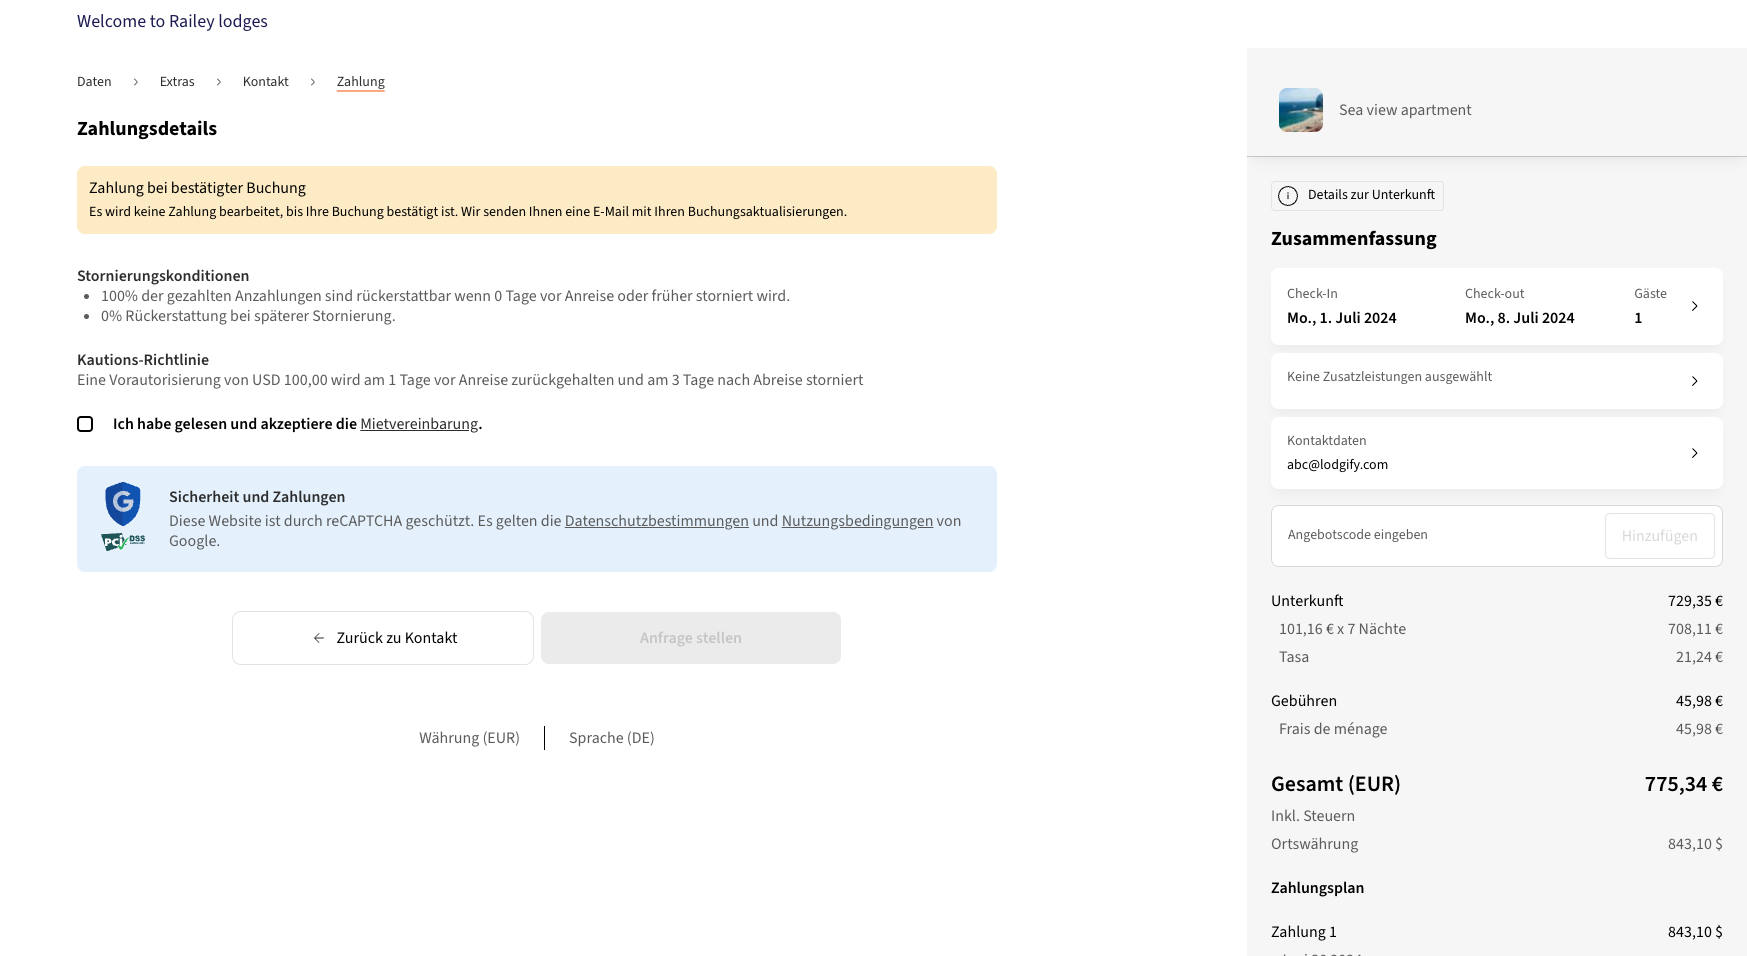Screen dimensions: 1747x956
Task: Open the Datenschutzbestimmungen link
Action: click(x=656, y=521)
